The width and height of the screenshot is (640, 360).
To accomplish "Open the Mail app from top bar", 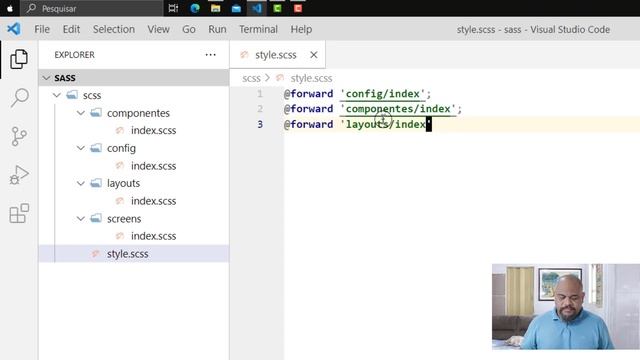I will click(236, 8).
